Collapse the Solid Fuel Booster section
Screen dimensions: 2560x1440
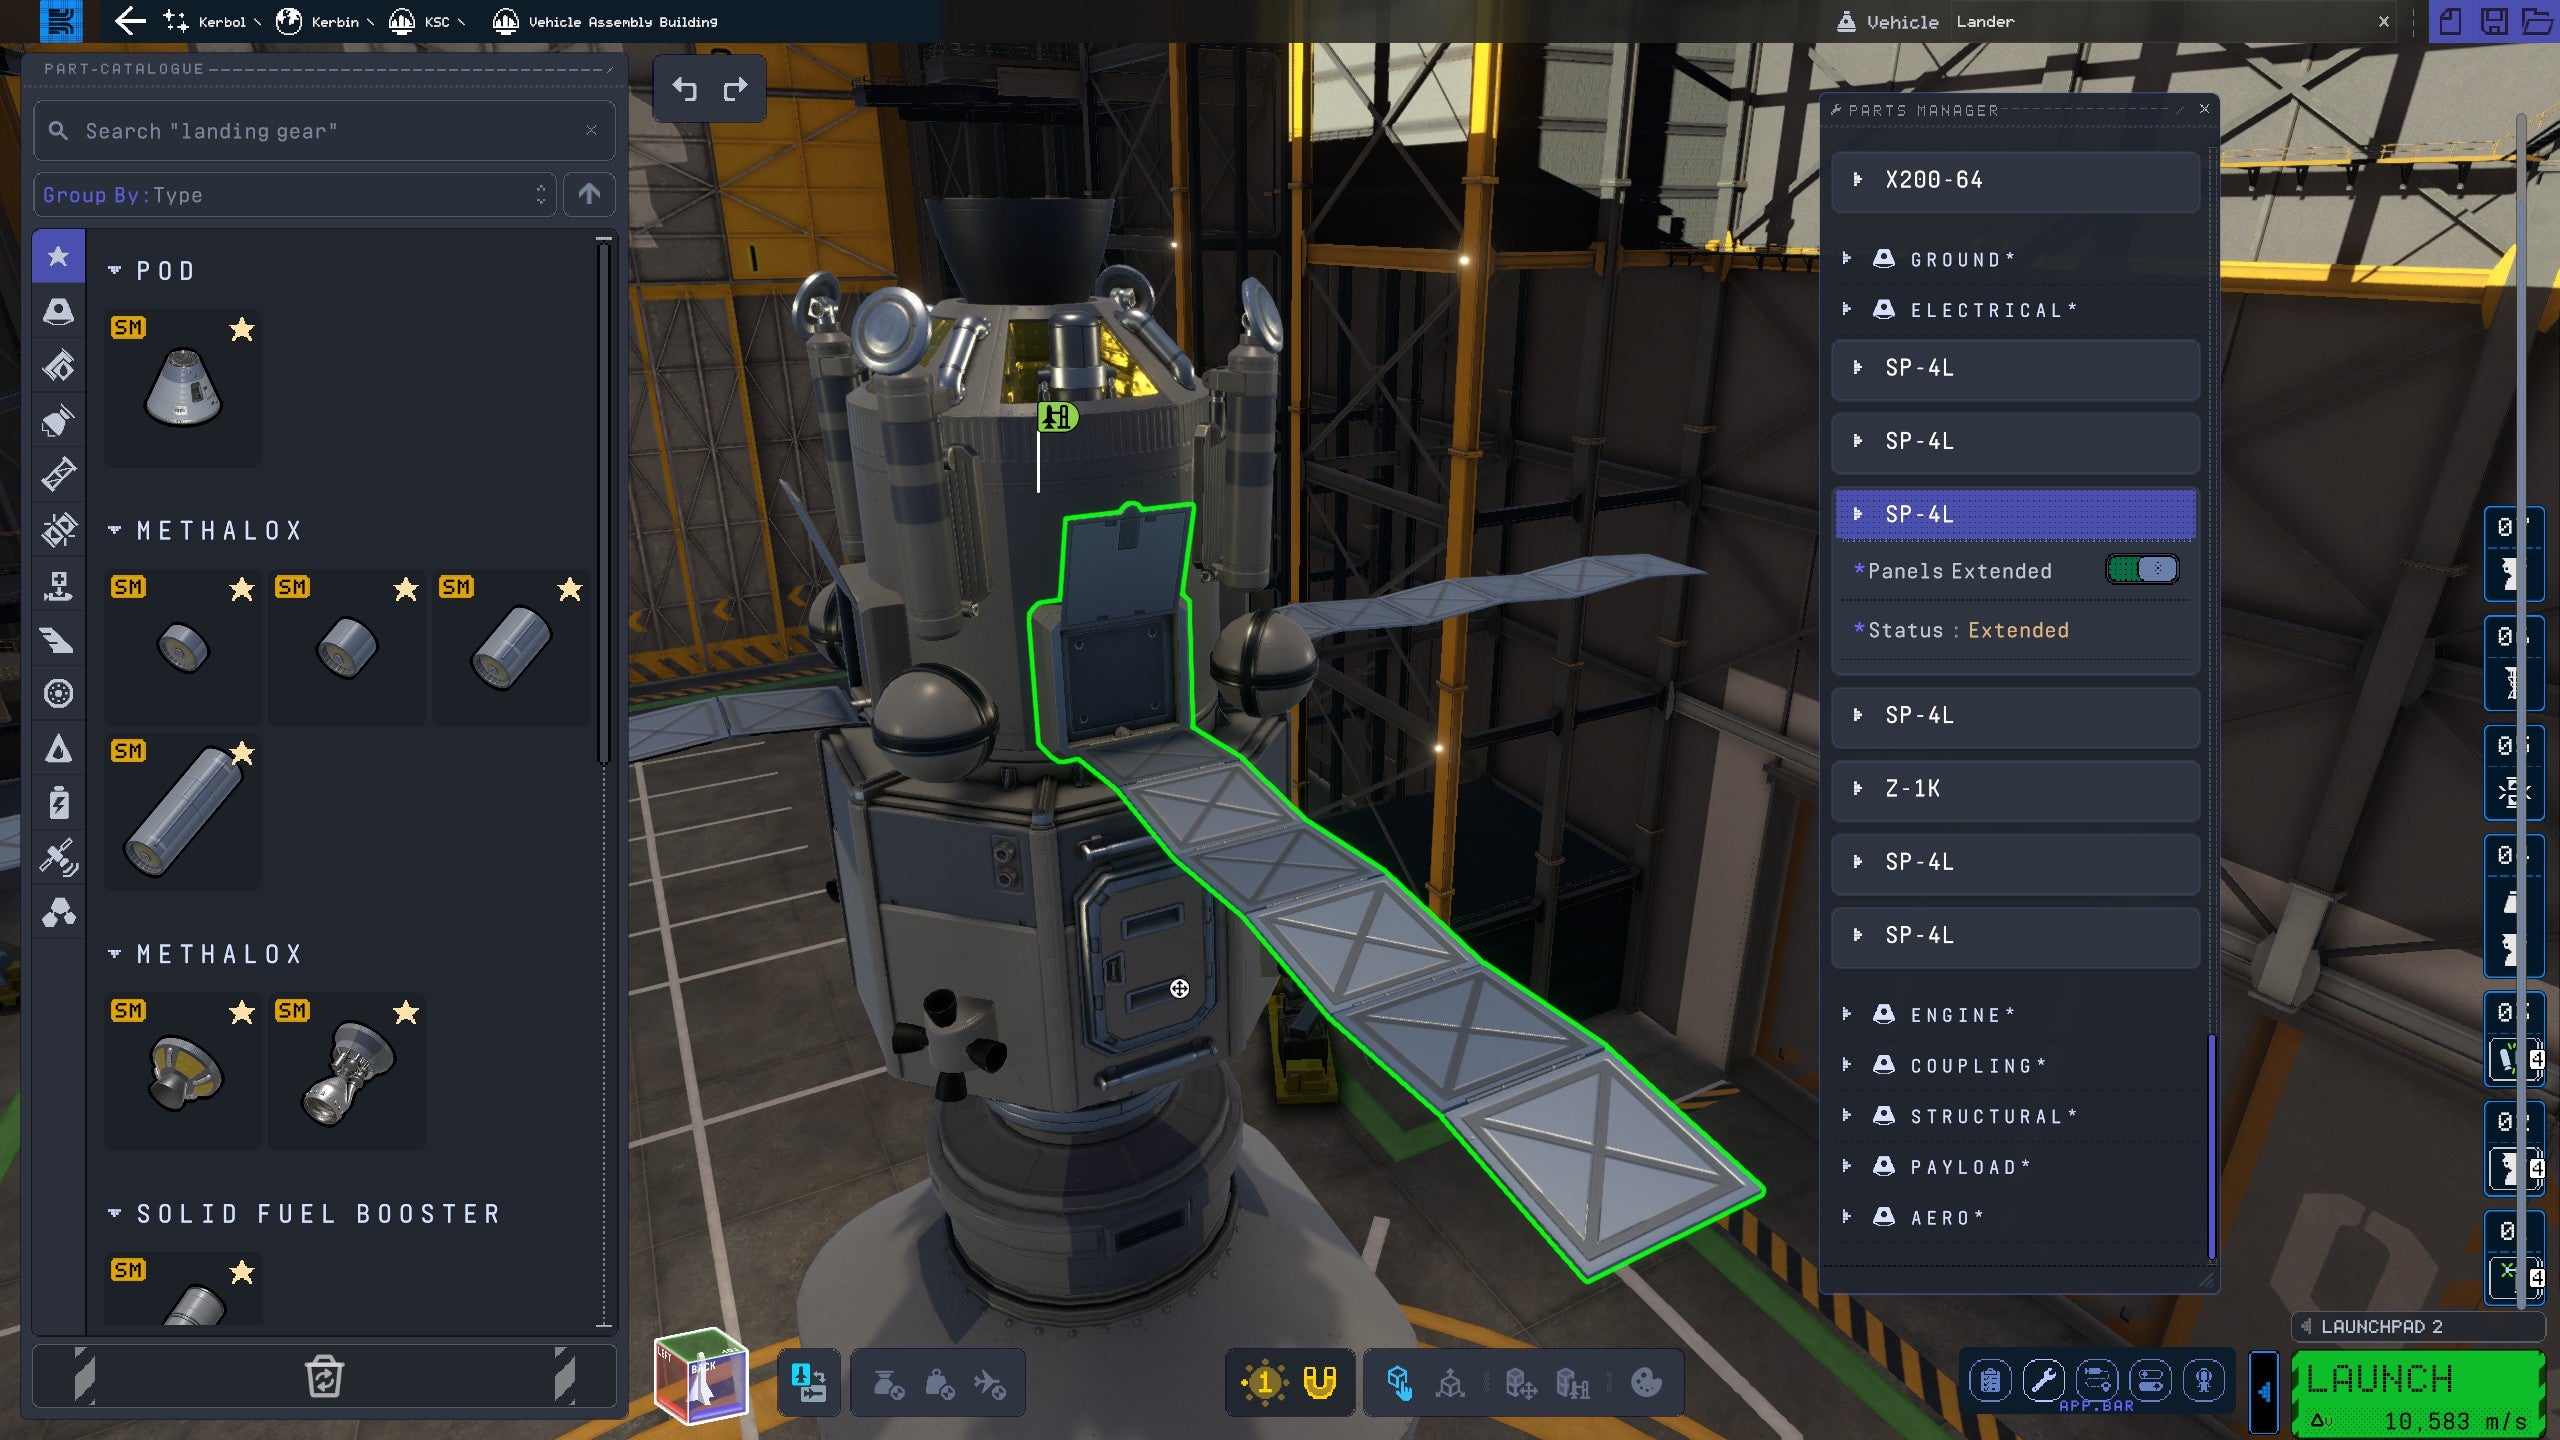(x=115, y=1213)
